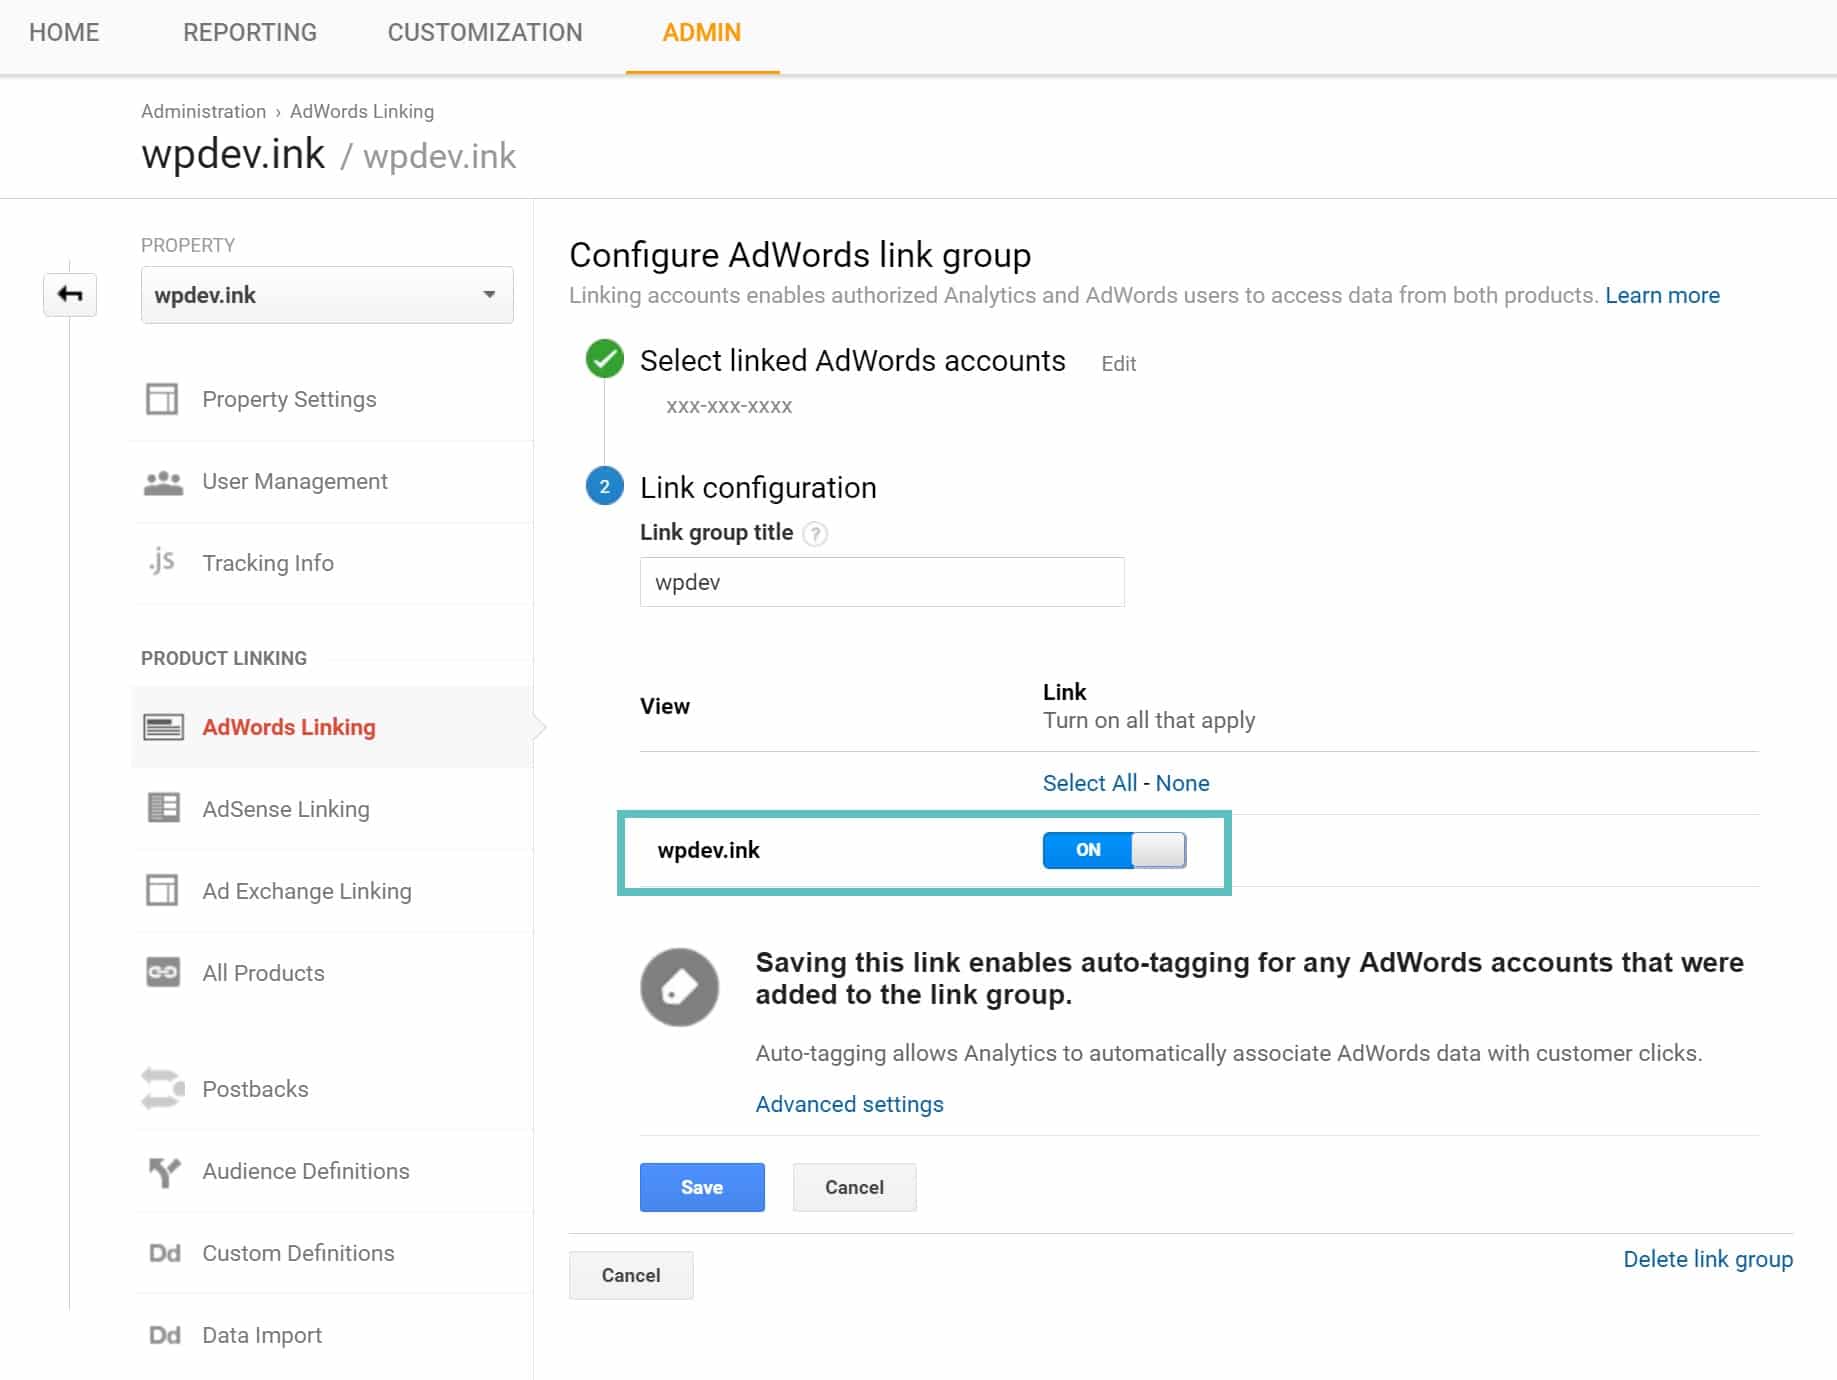Turn off the wpdev.ink link switch
1837x1380 pixels.
(x=1114, y=850)
